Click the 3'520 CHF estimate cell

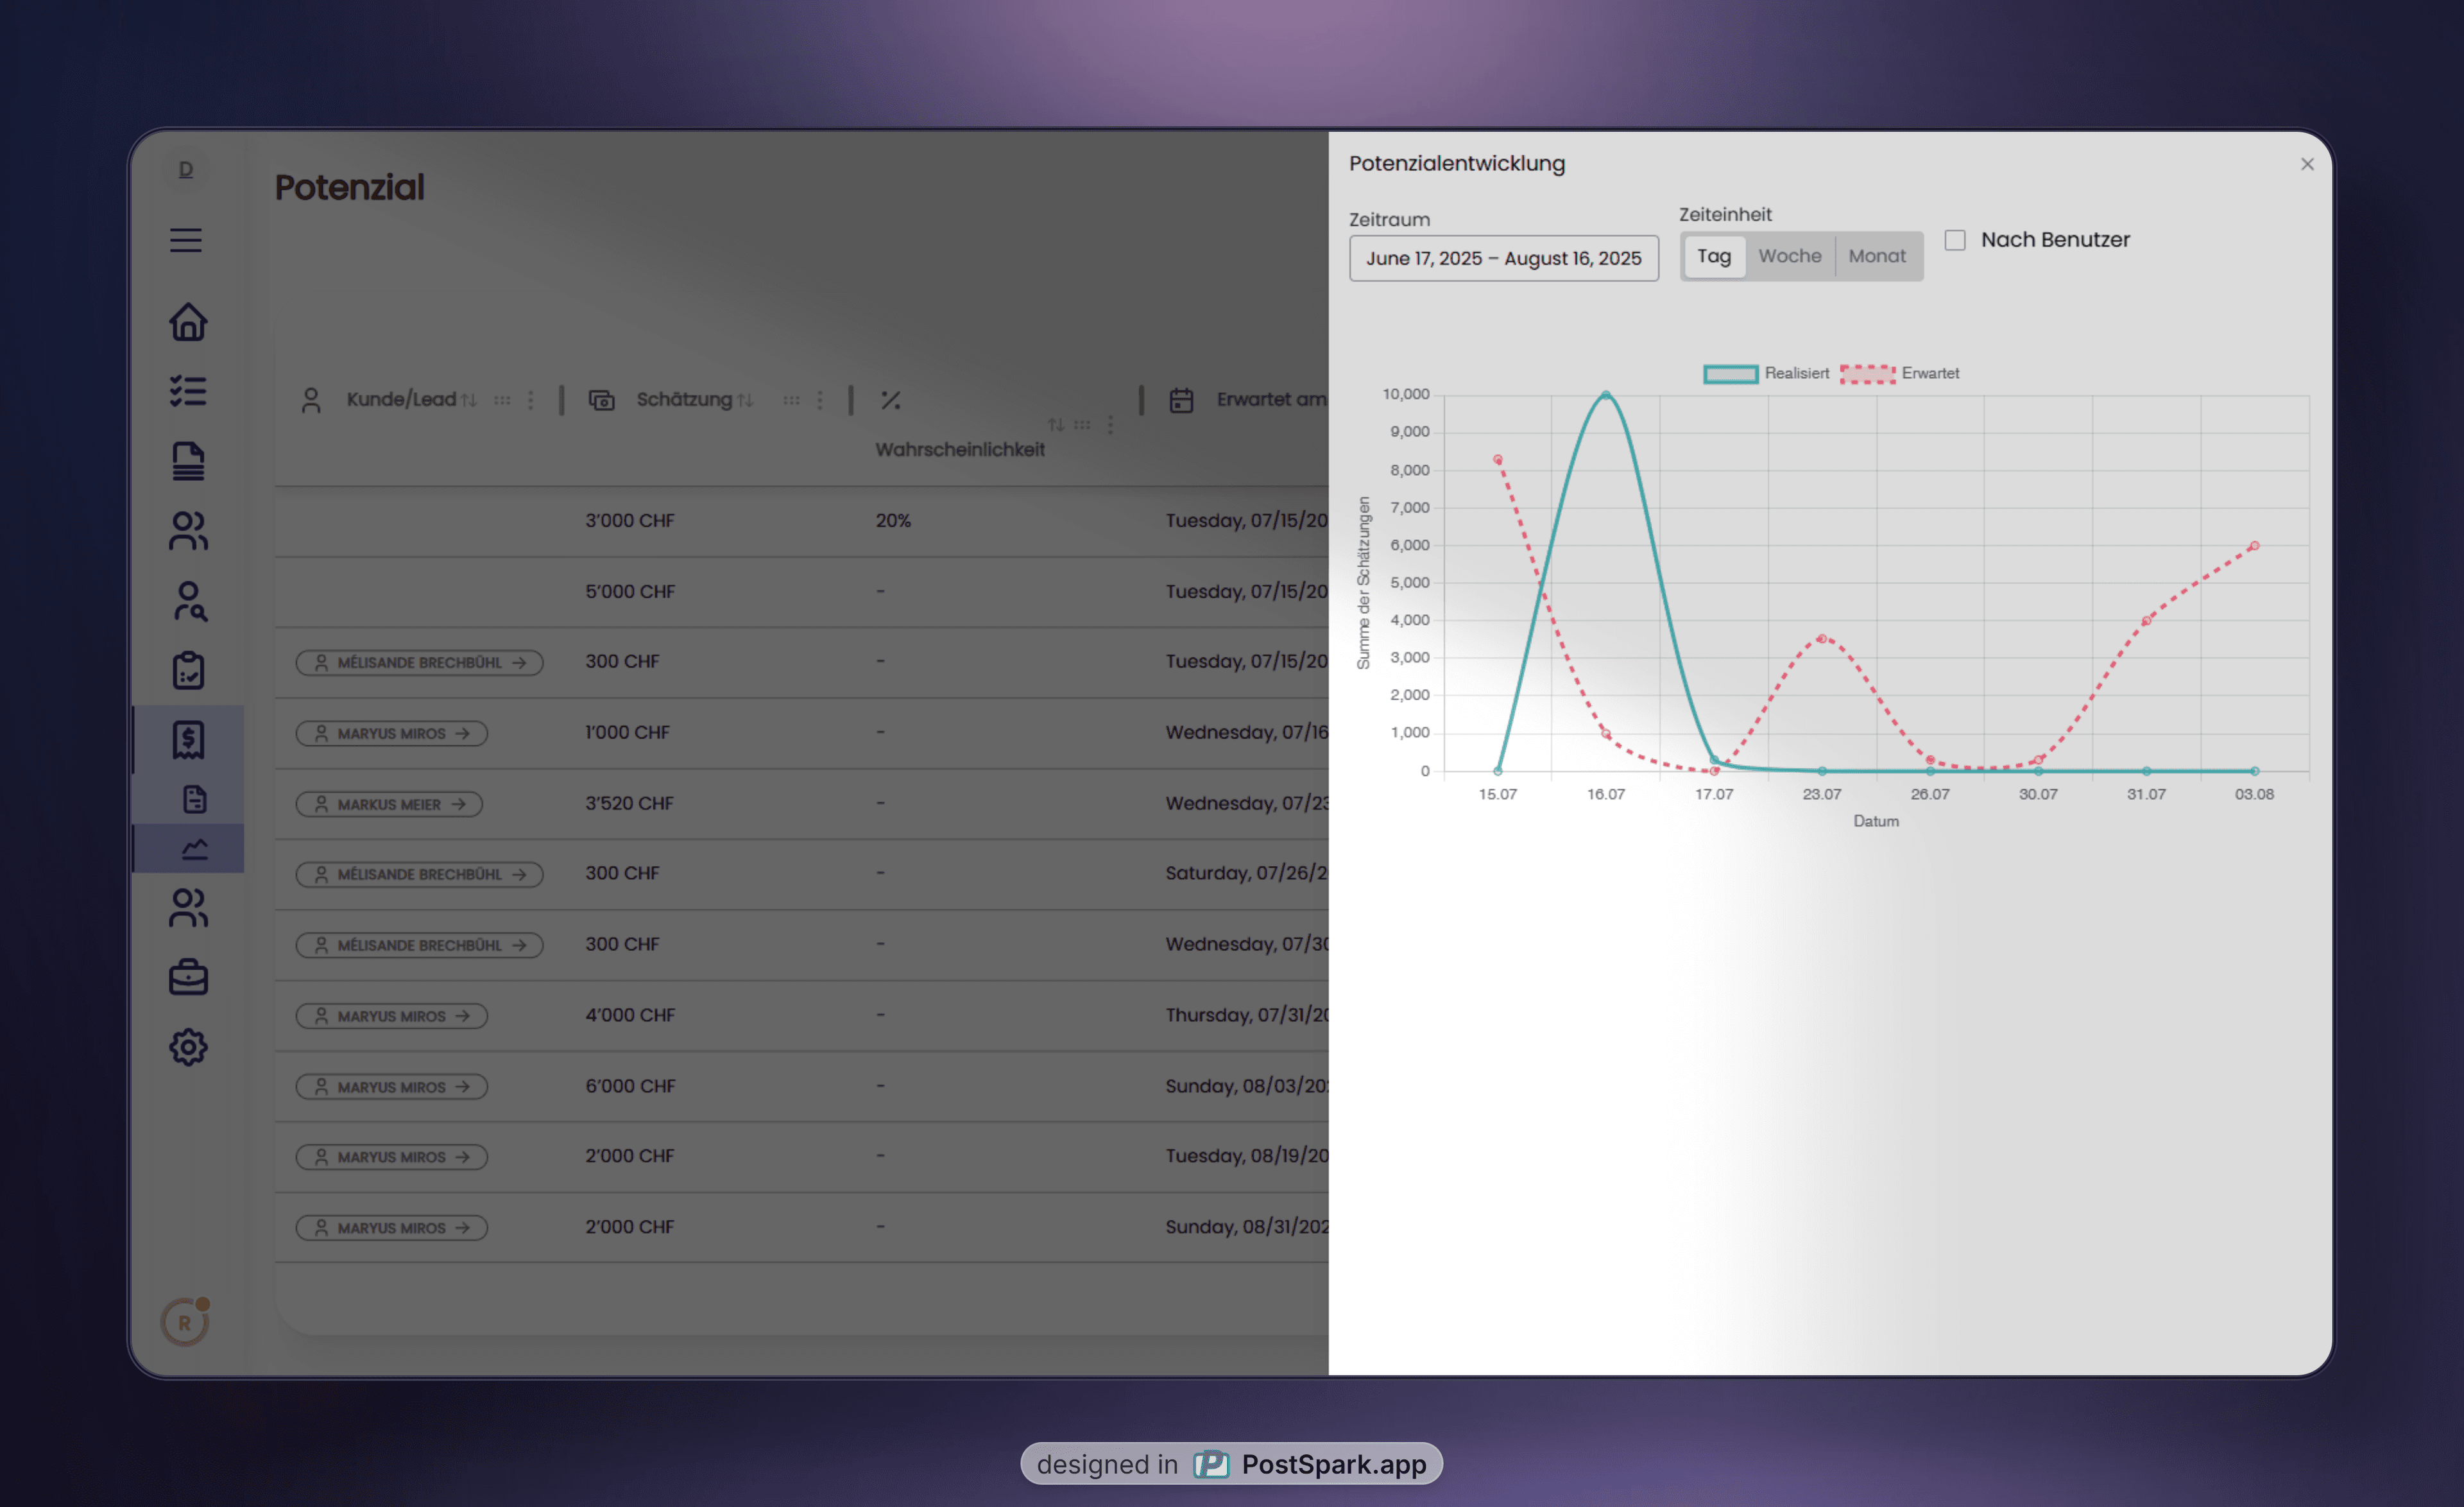pyautogui.click(x=629, y=804)
